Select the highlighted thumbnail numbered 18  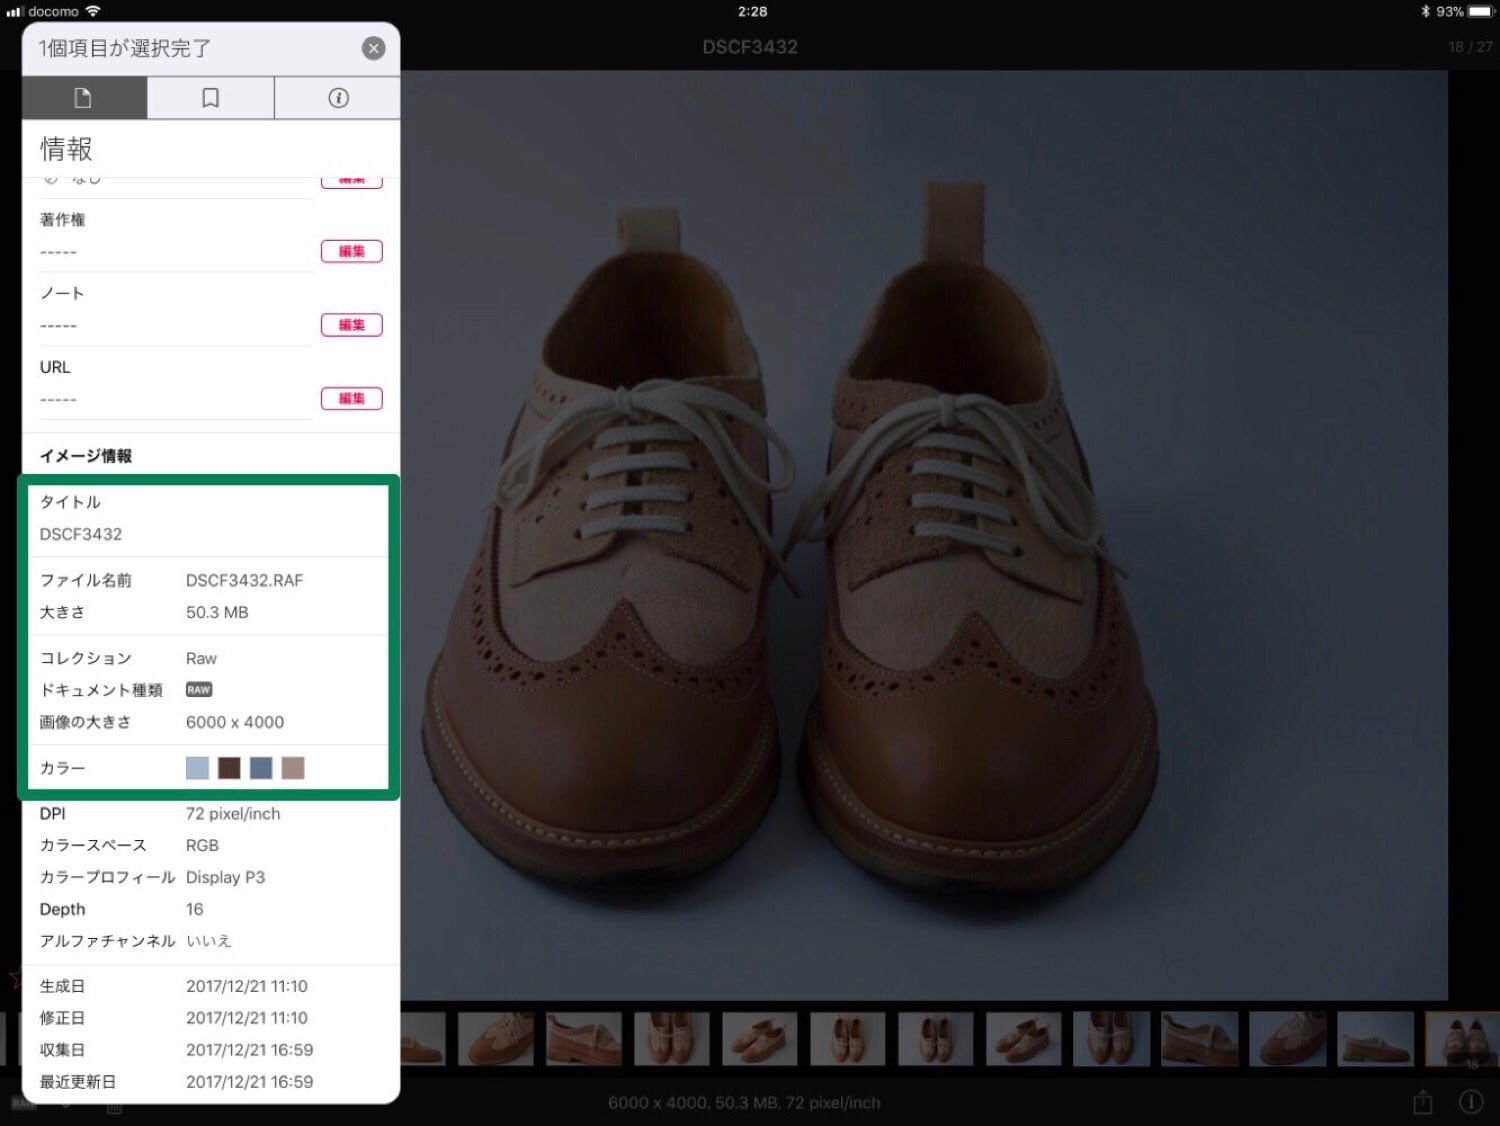pos(1462,1040)
